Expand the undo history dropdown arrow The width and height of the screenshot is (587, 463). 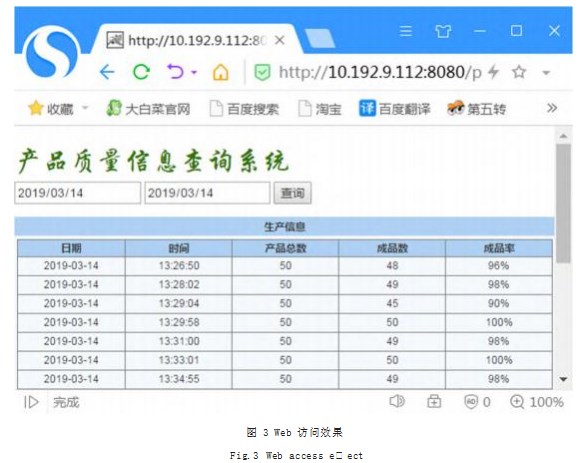tap(194, 72)
